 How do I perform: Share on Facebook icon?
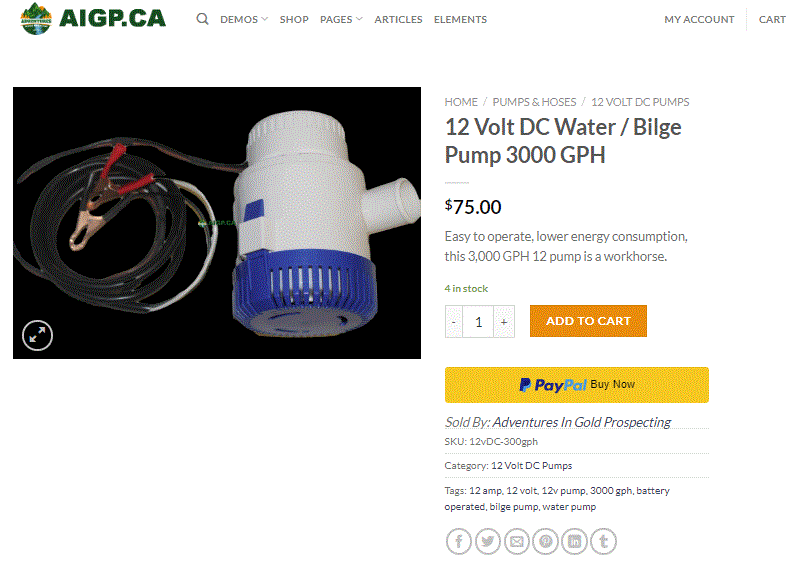458,541
